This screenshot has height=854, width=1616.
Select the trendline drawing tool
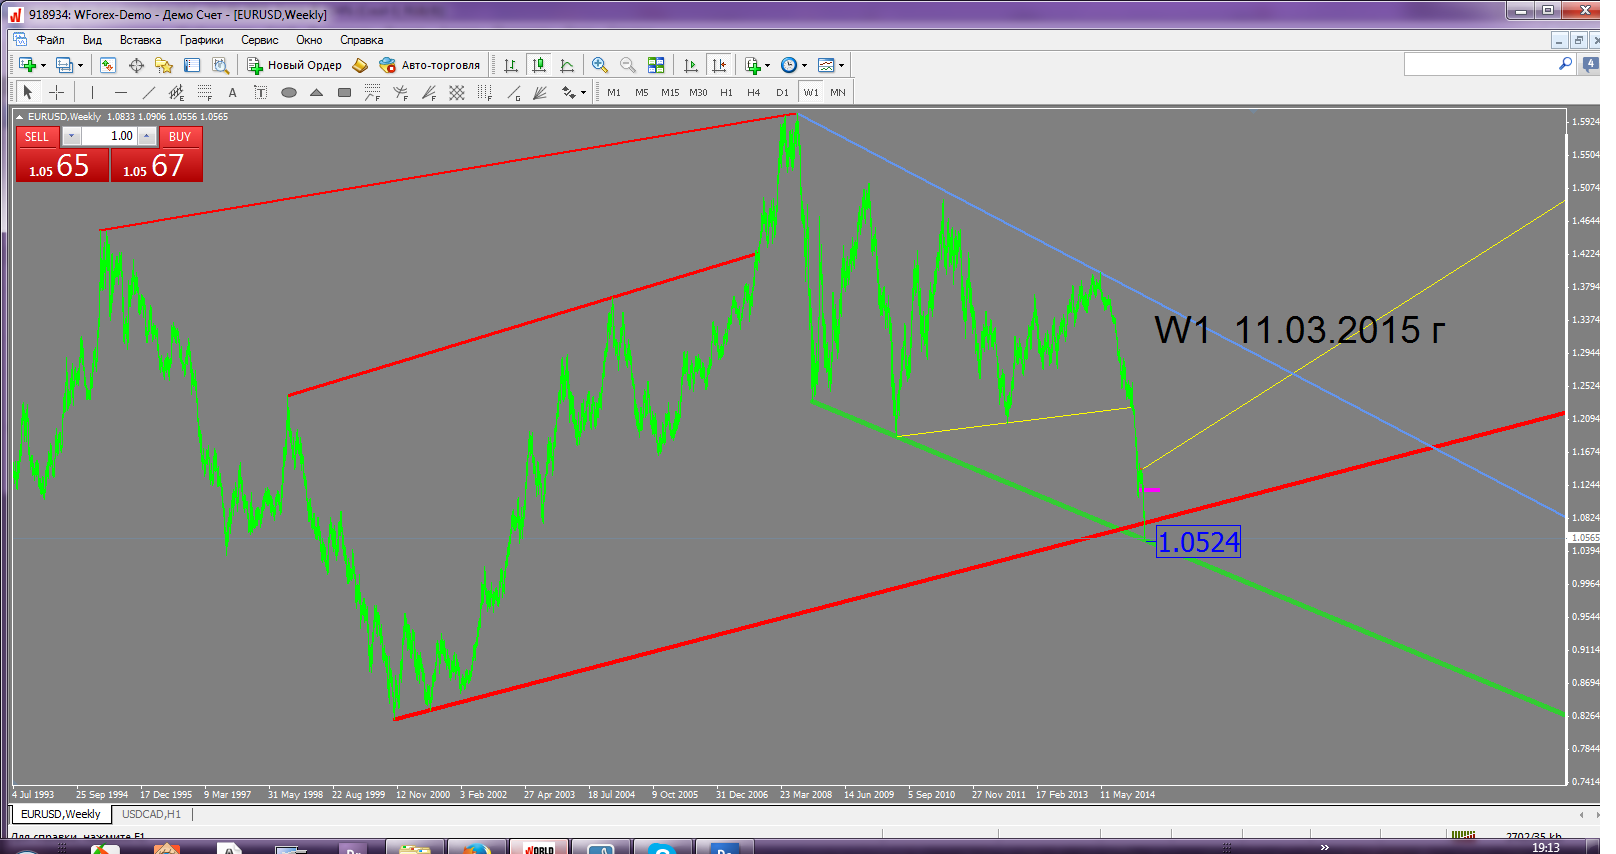pos(149,92)
